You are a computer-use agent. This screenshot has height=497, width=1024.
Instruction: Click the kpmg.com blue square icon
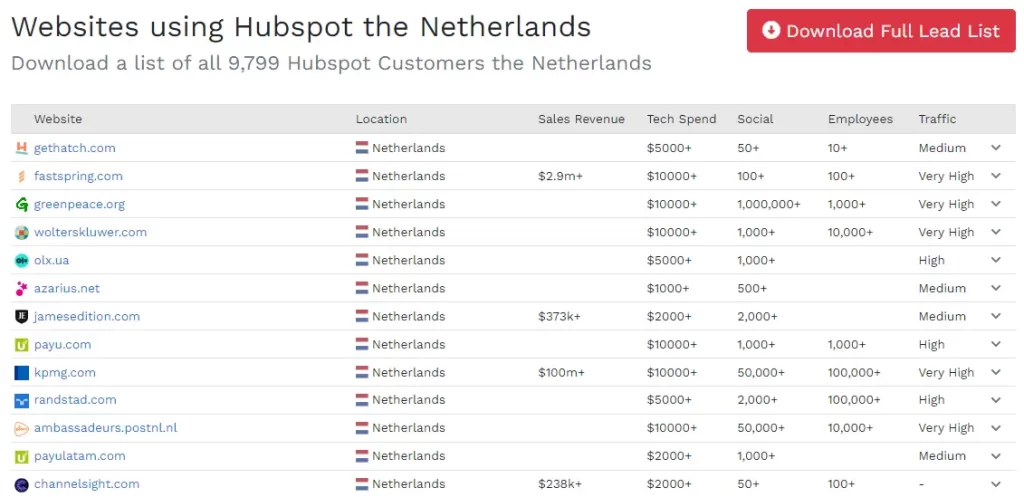[22, 373]
